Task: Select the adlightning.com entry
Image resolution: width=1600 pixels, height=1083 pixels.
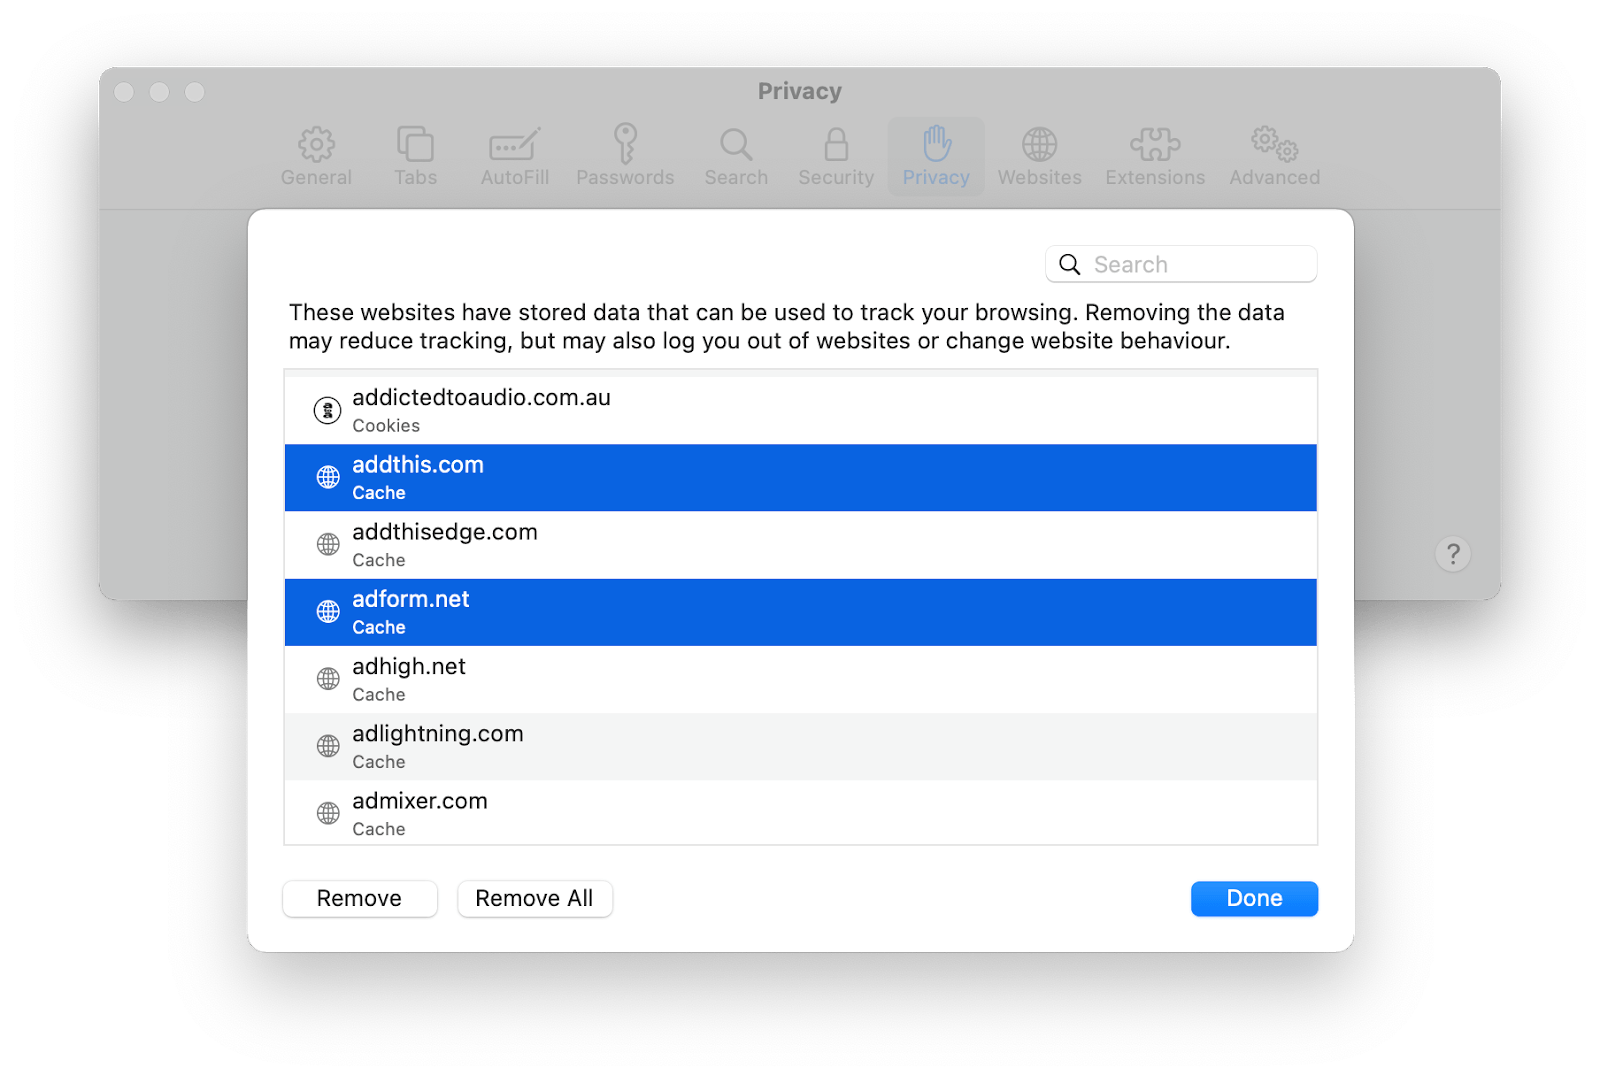Action: [800, 746]
